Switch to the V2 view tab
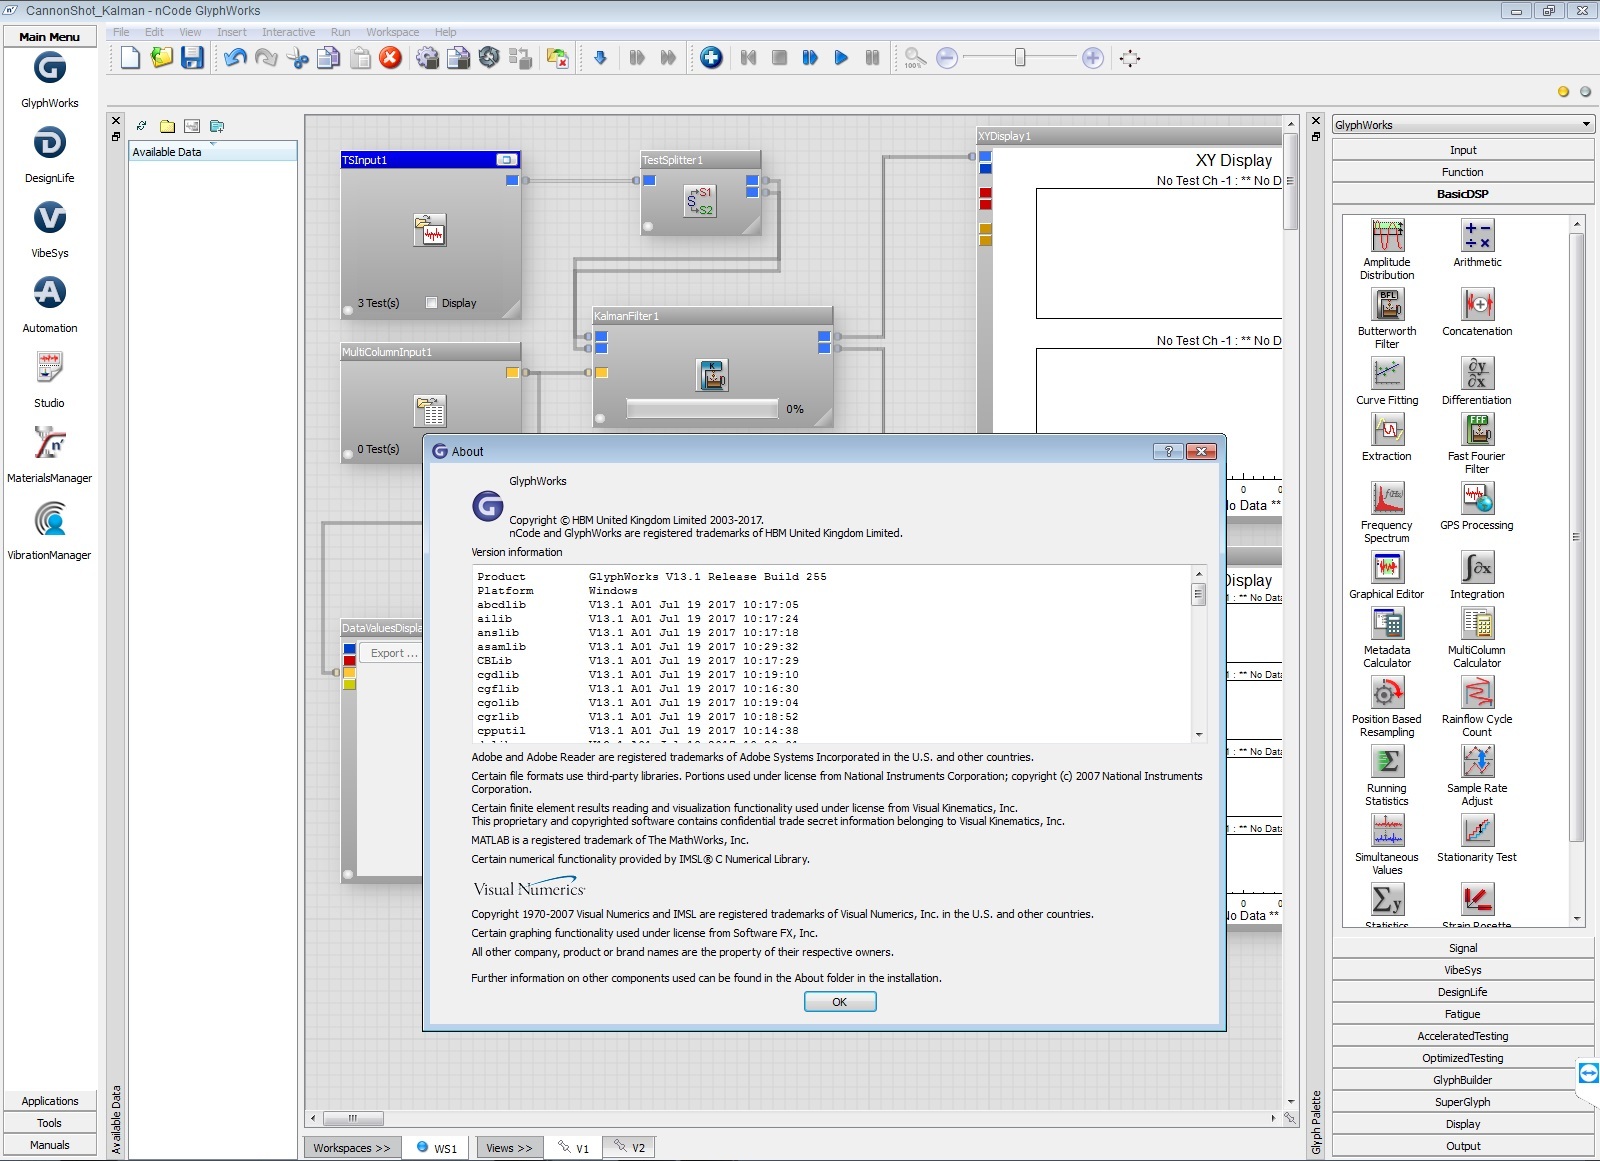Image resolution: width=1600 pixels, height=1161 pixels. [x=630, y=1148]
